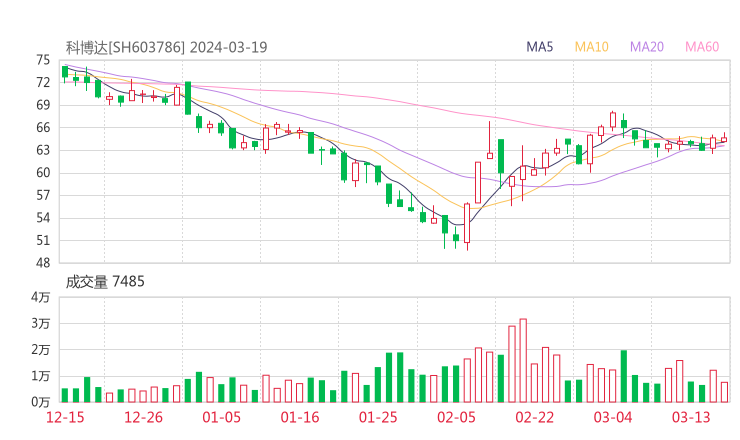Click the 3万 volume axis label

pos(41,323)
